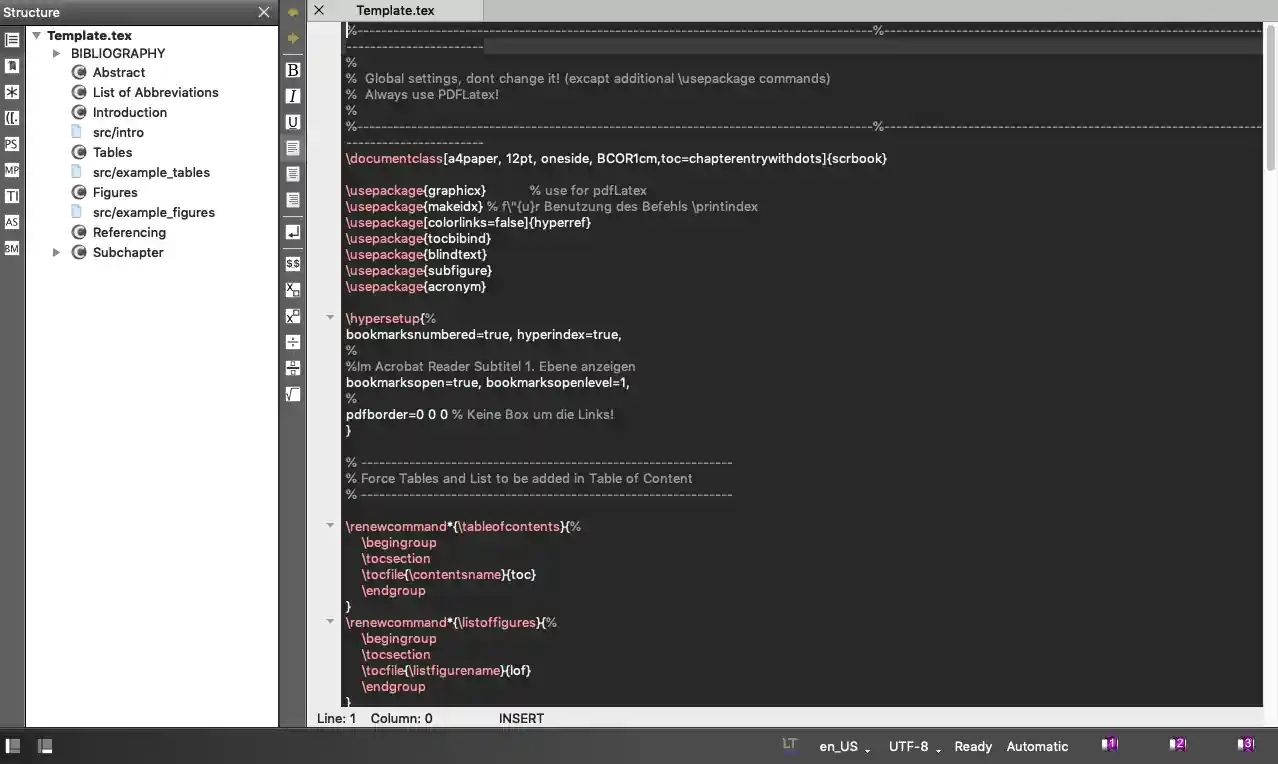Click the italic formatting icon
Image resolution: width=1278 pixels, height=764 pixels.
point(293,96)
